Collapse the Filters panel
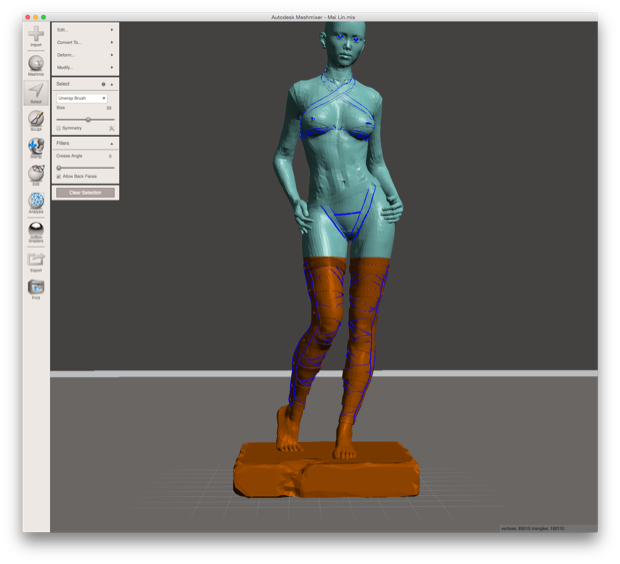The image size is (620, 564). [x=112, y=144]
